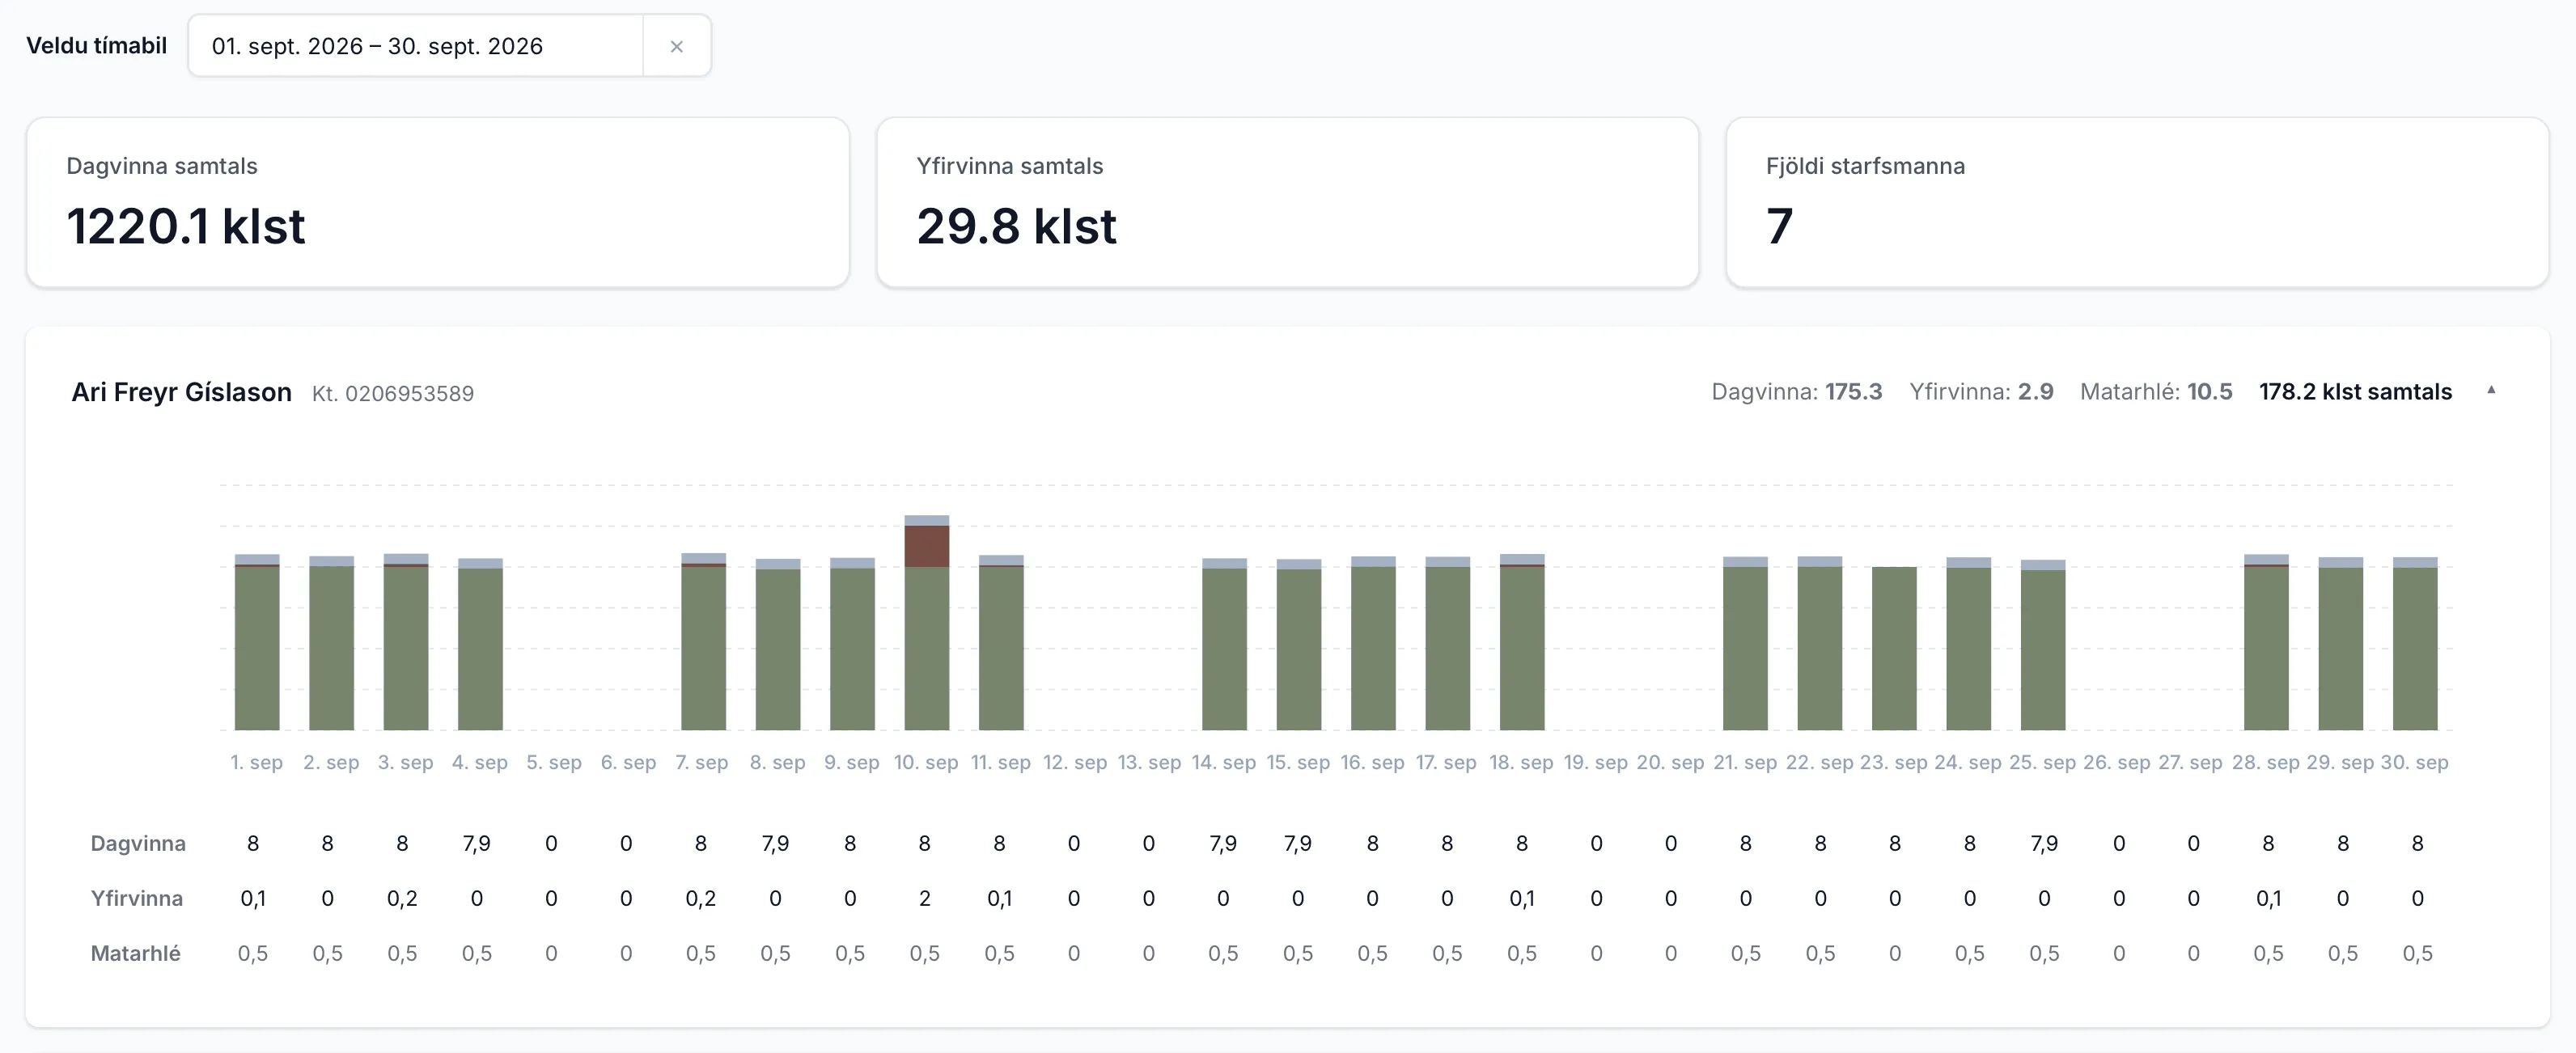
Task: Click the Matarhlé row label
Action: [136, 953]
